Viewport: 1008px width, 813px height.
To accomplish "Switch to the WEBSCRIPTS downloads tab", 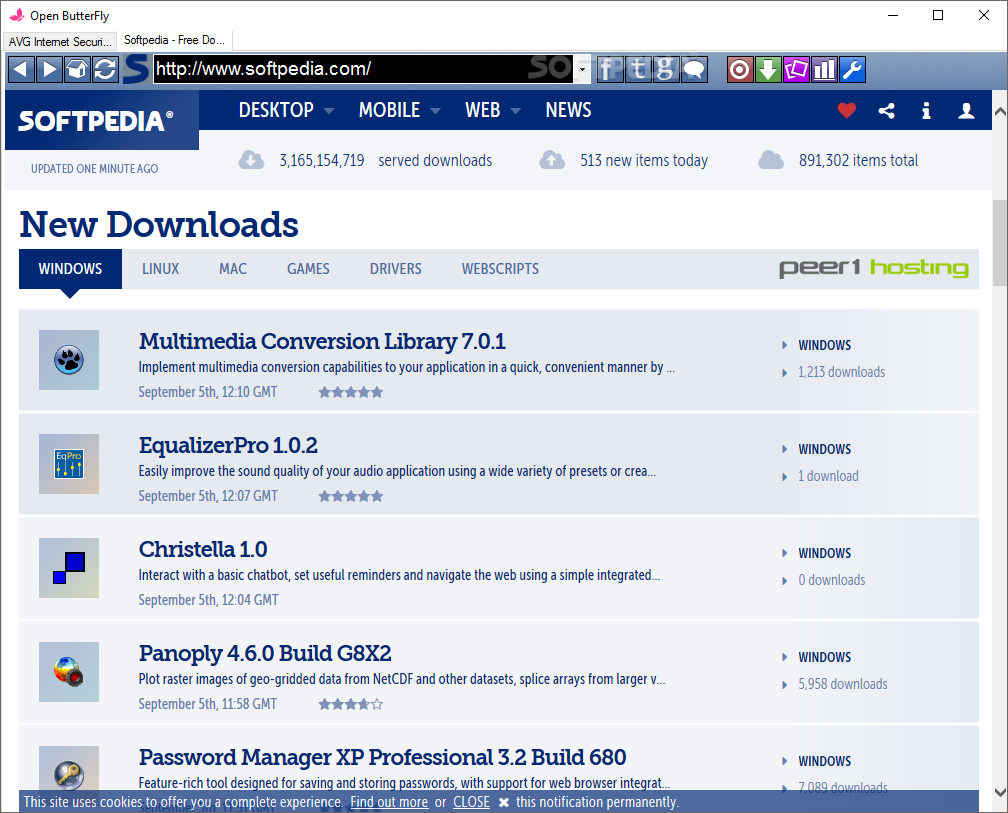I will 500,269.
